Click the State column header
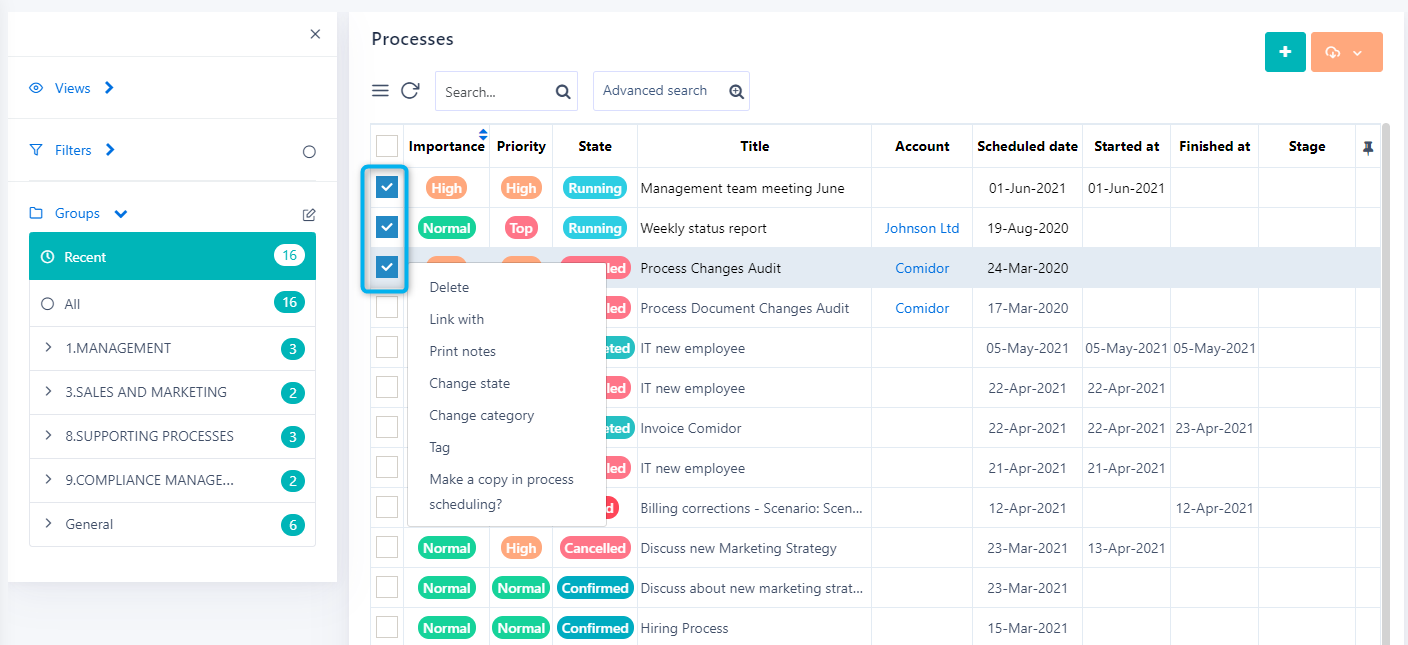 click(595, 146)
